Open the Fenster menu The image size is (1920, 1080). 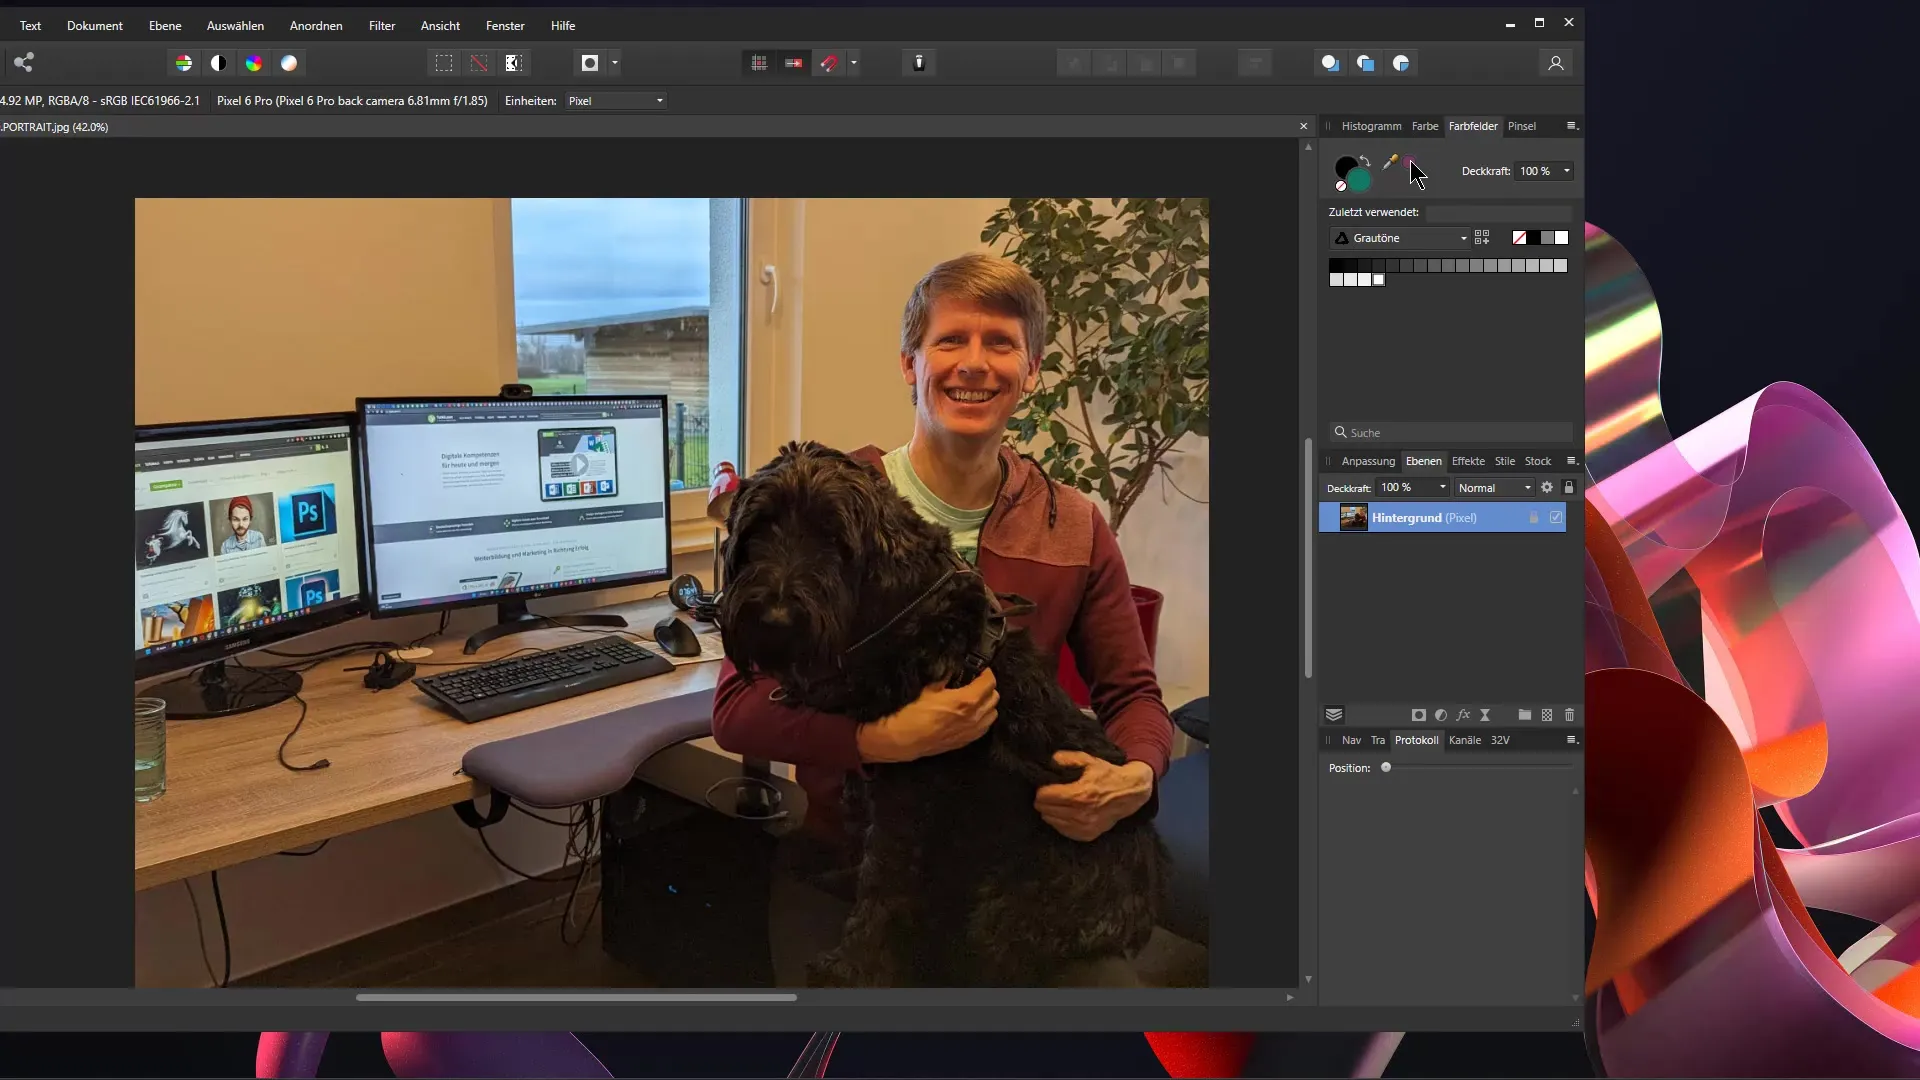tap(505, 26)
